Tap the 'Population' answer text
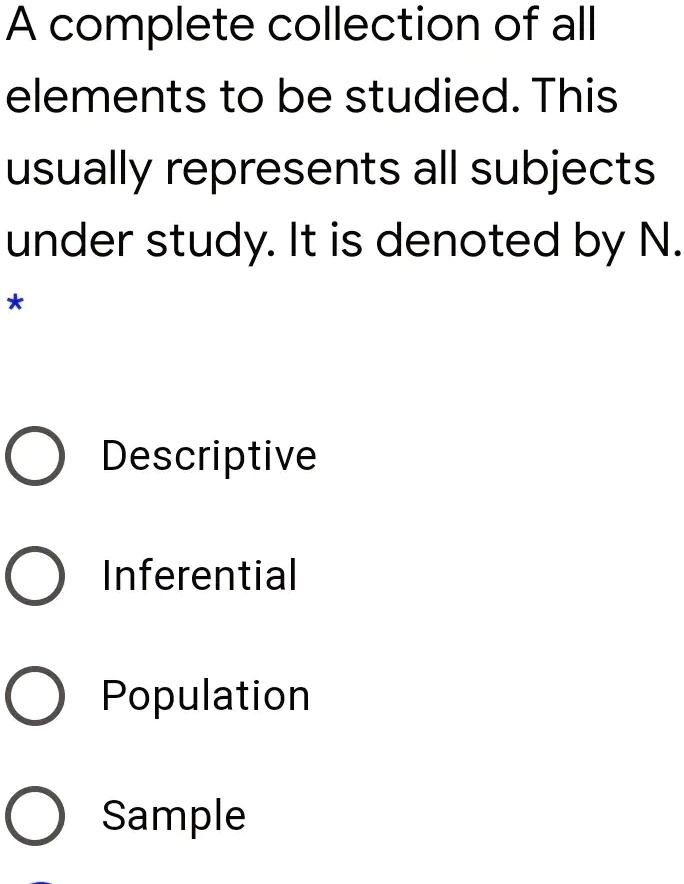 206,696
